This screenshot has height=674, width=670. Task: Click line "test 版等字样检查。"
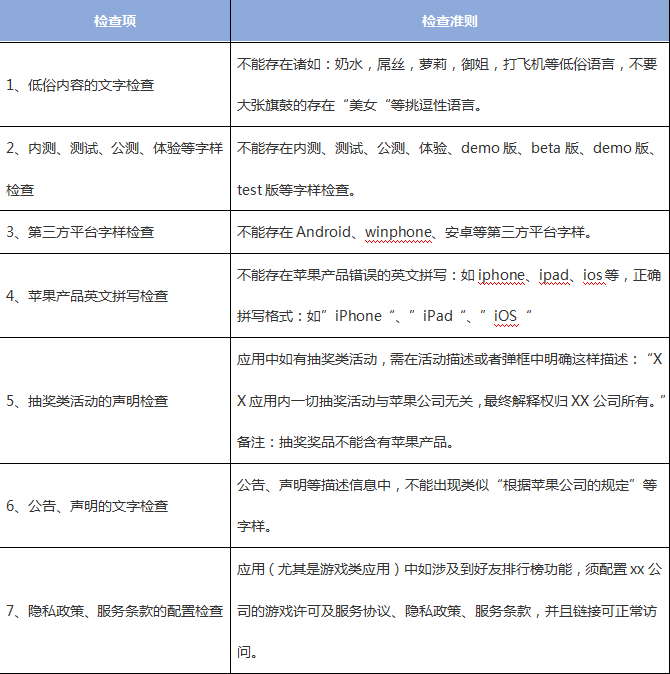pyautogui.click(x=297, y=190)
